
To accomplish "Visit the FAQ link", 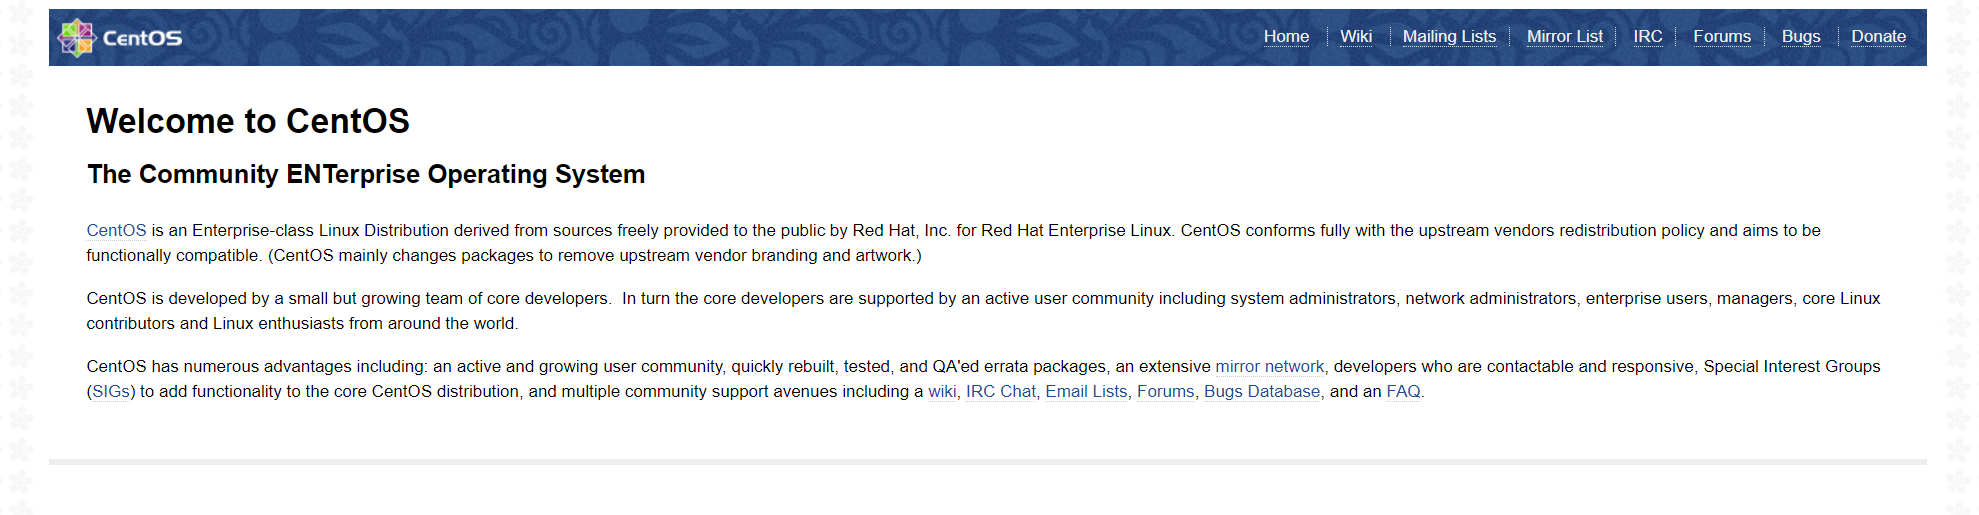I will pyautogui.click(x=1403, y=391).
